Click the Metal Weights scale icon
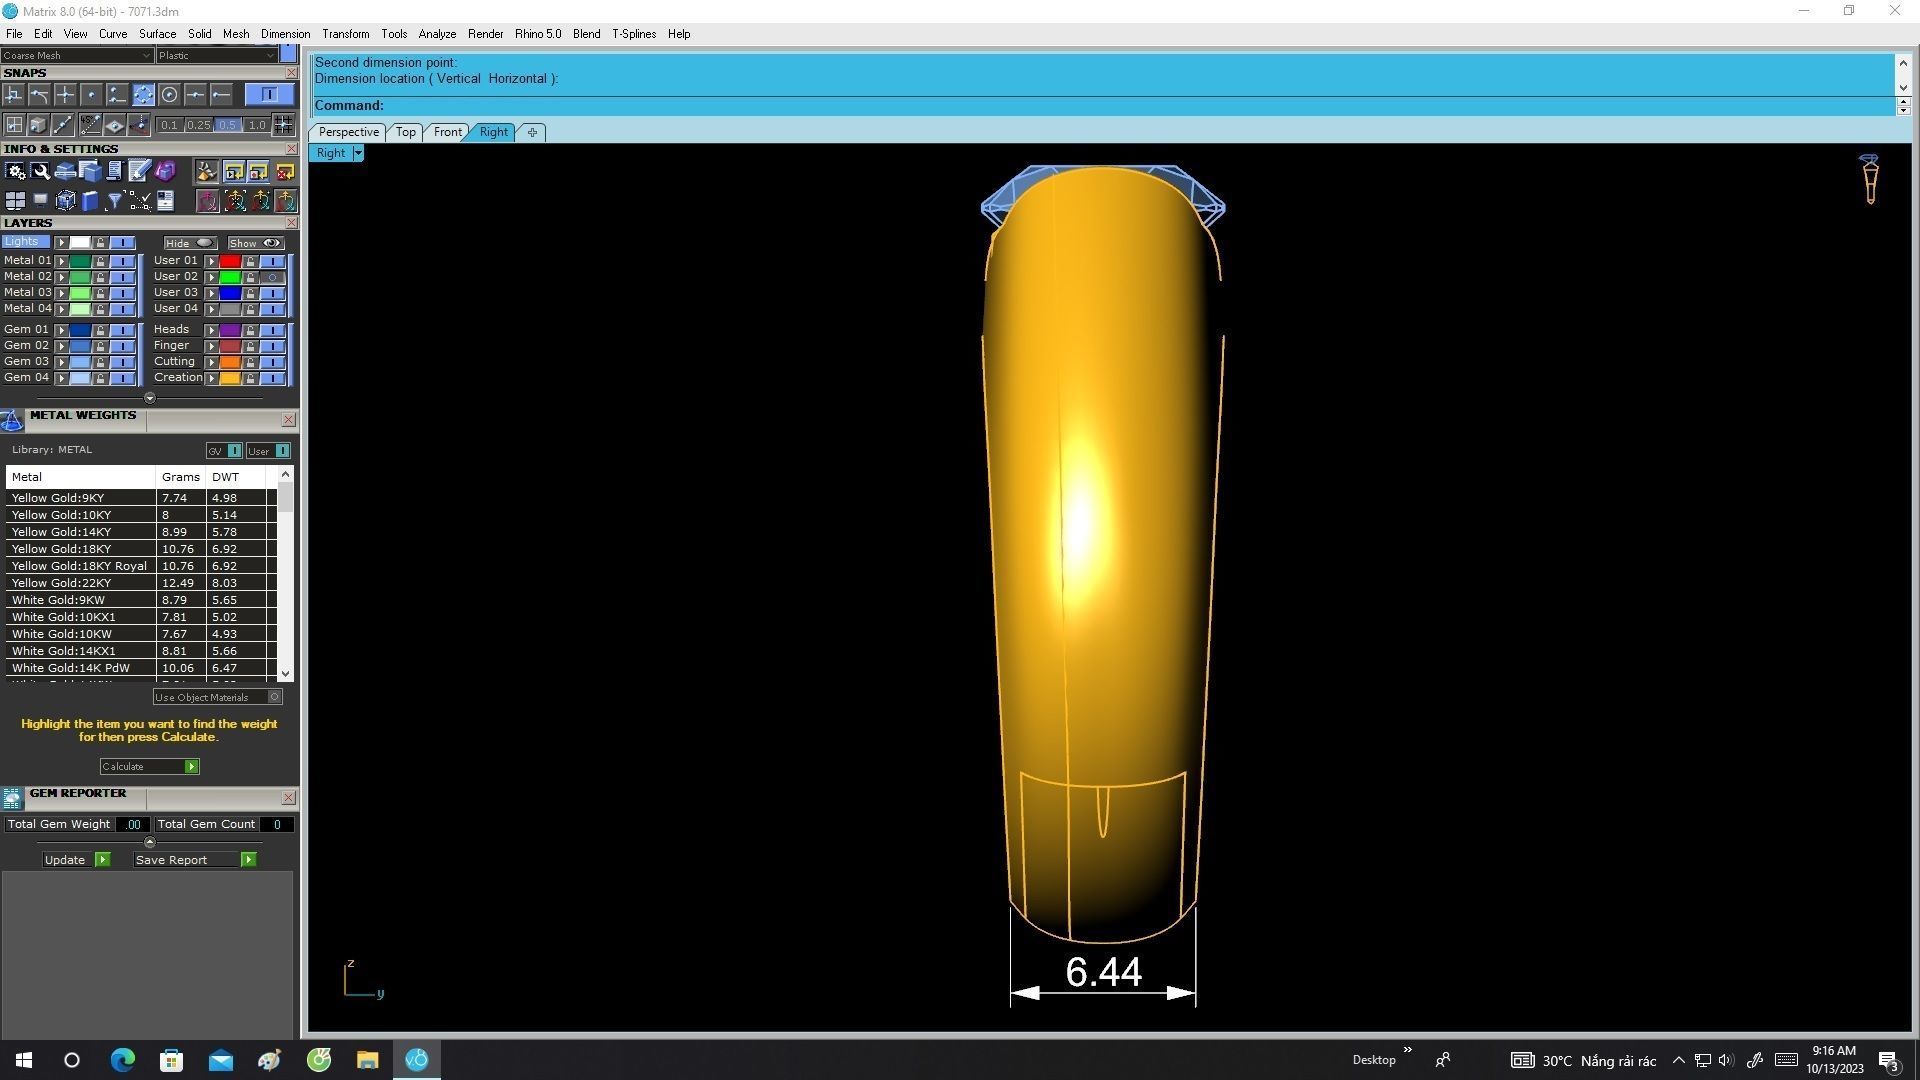 12,420
